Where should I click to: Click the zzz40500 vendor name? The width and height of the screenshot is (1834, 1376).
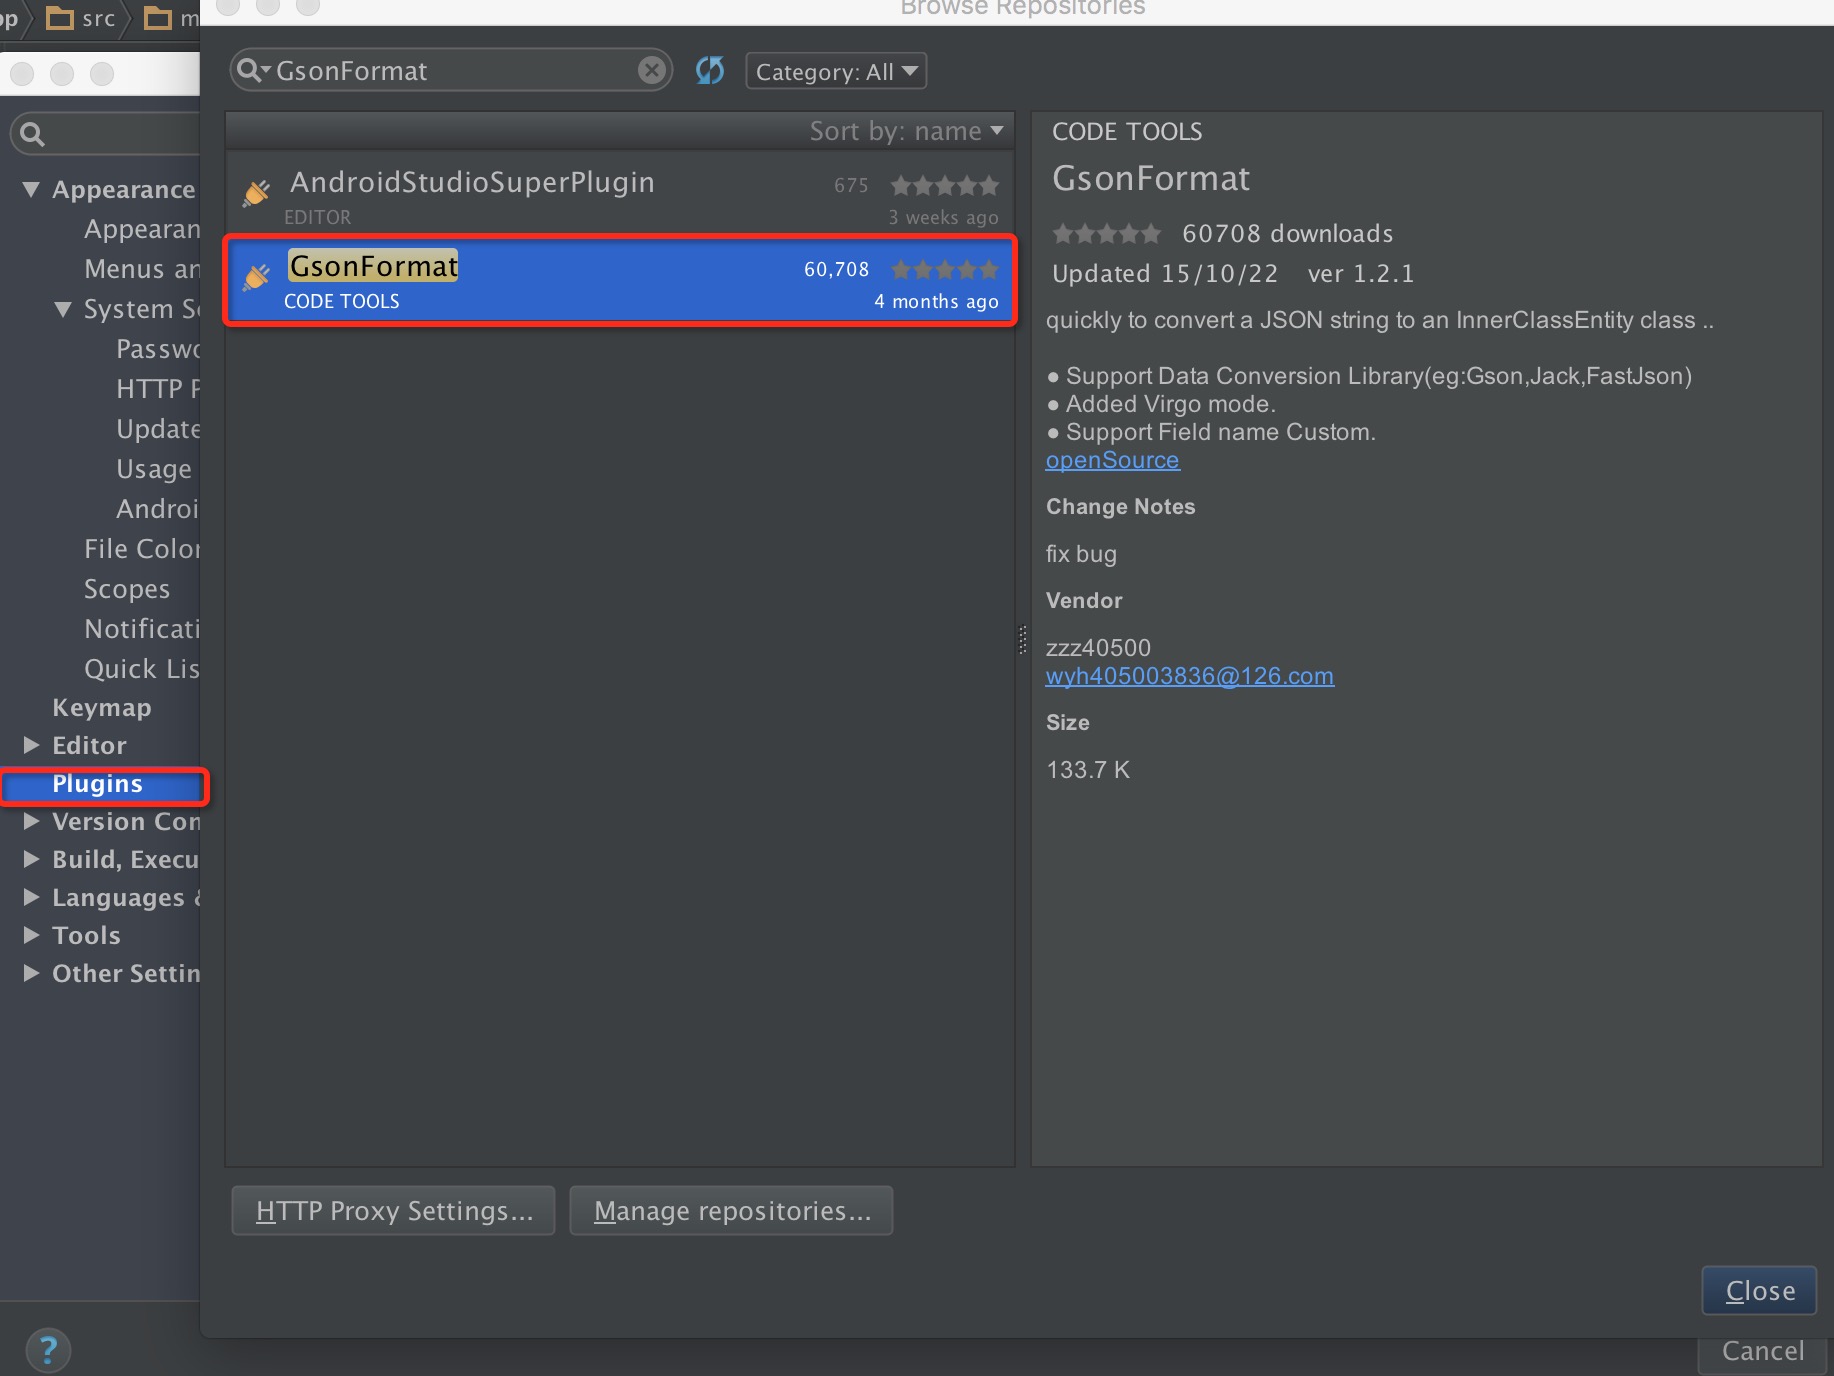coord(1098,648)
